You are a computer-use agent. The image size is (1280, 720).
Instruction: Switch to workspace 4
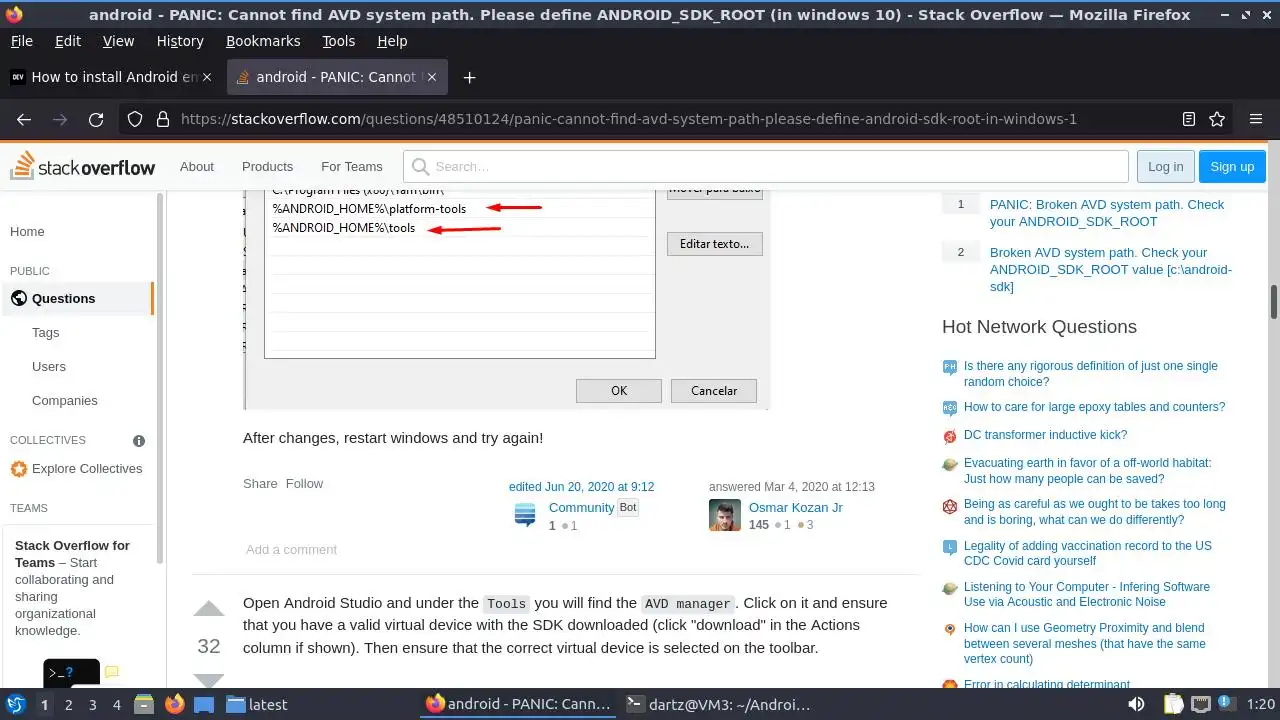116,704
